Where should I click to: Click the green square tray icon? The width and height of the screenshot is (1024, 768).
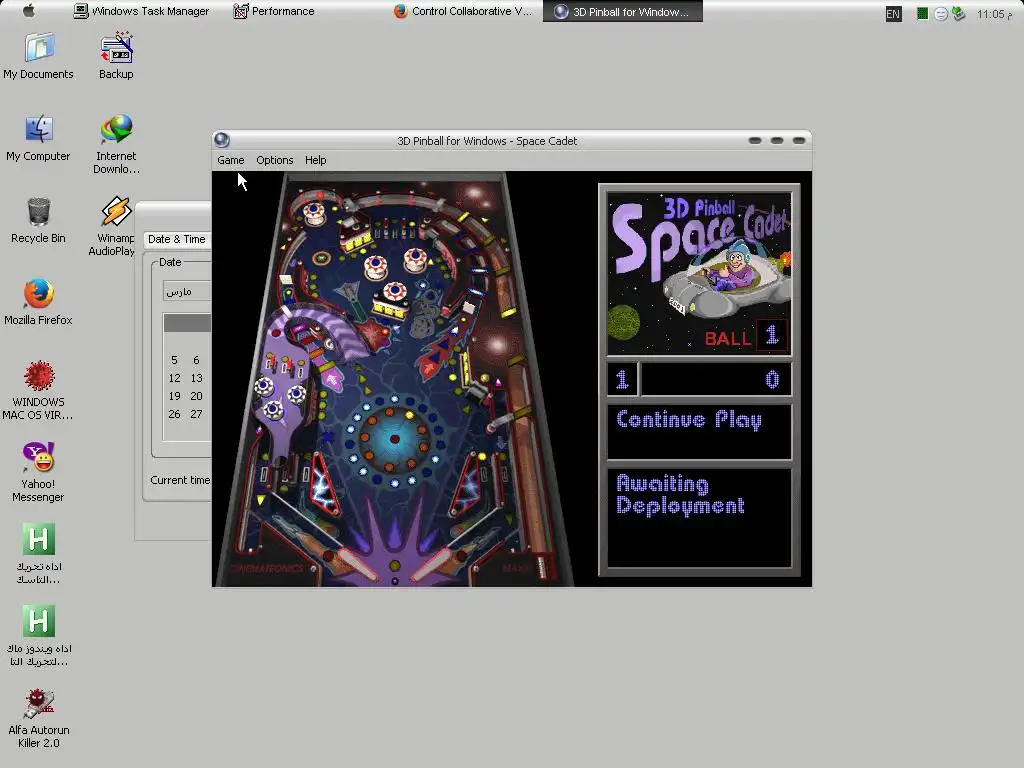[x=922, y=13]
